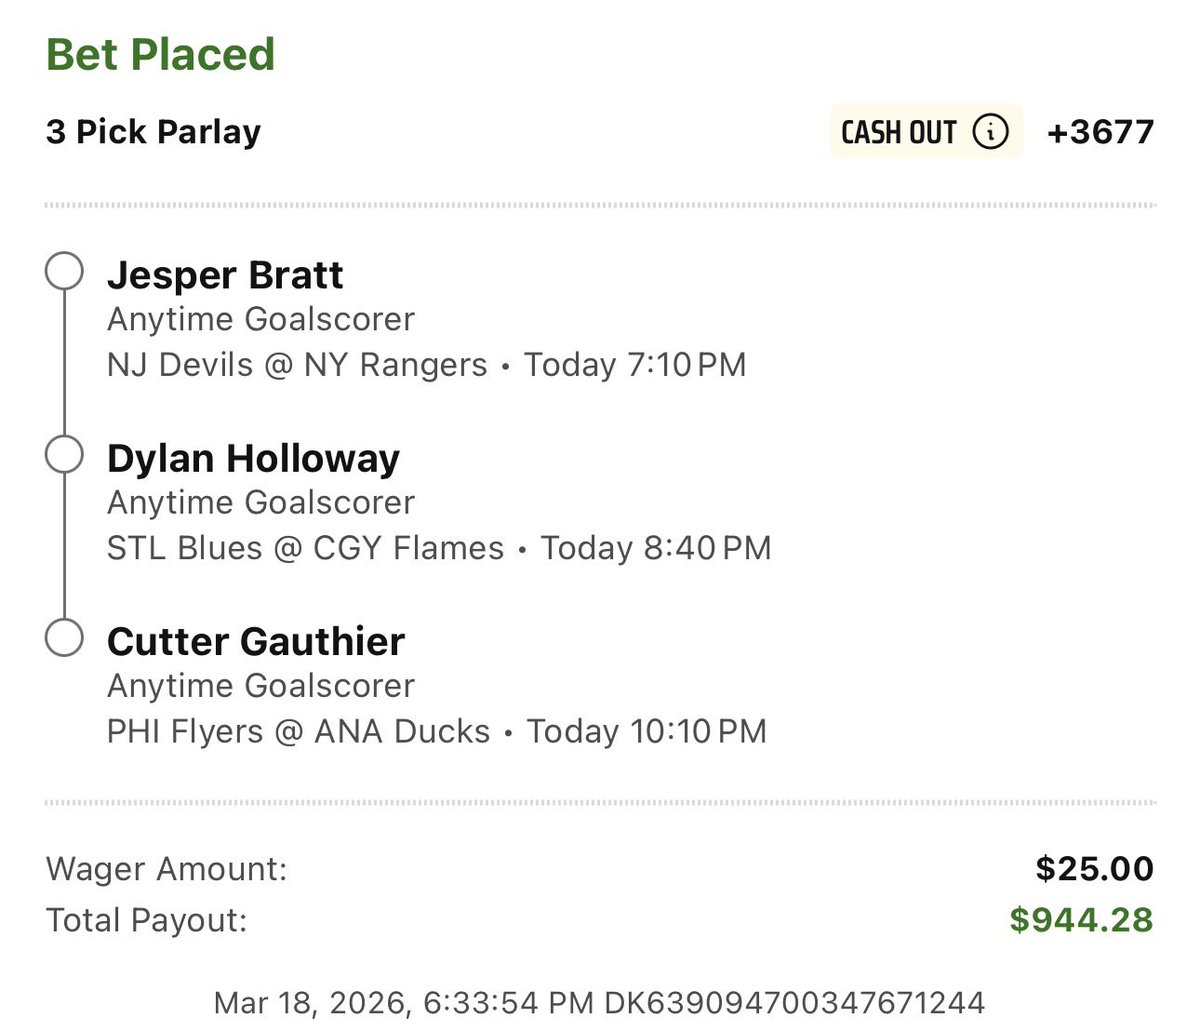Image resolution: width=1200 pixels, height=1031 pixels.
Task: Click the $25.00 wager amount
Action: click(1094, 868)
